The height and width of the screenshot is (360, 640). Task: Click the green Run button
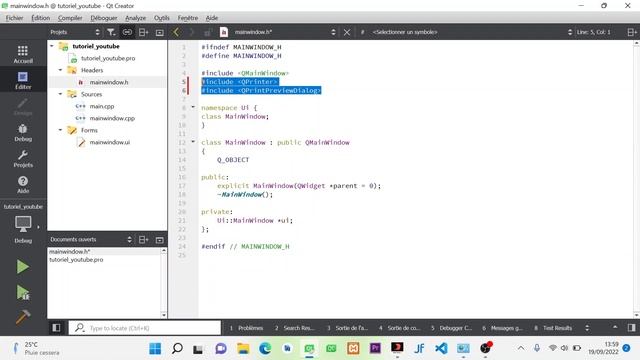[23, 267]
